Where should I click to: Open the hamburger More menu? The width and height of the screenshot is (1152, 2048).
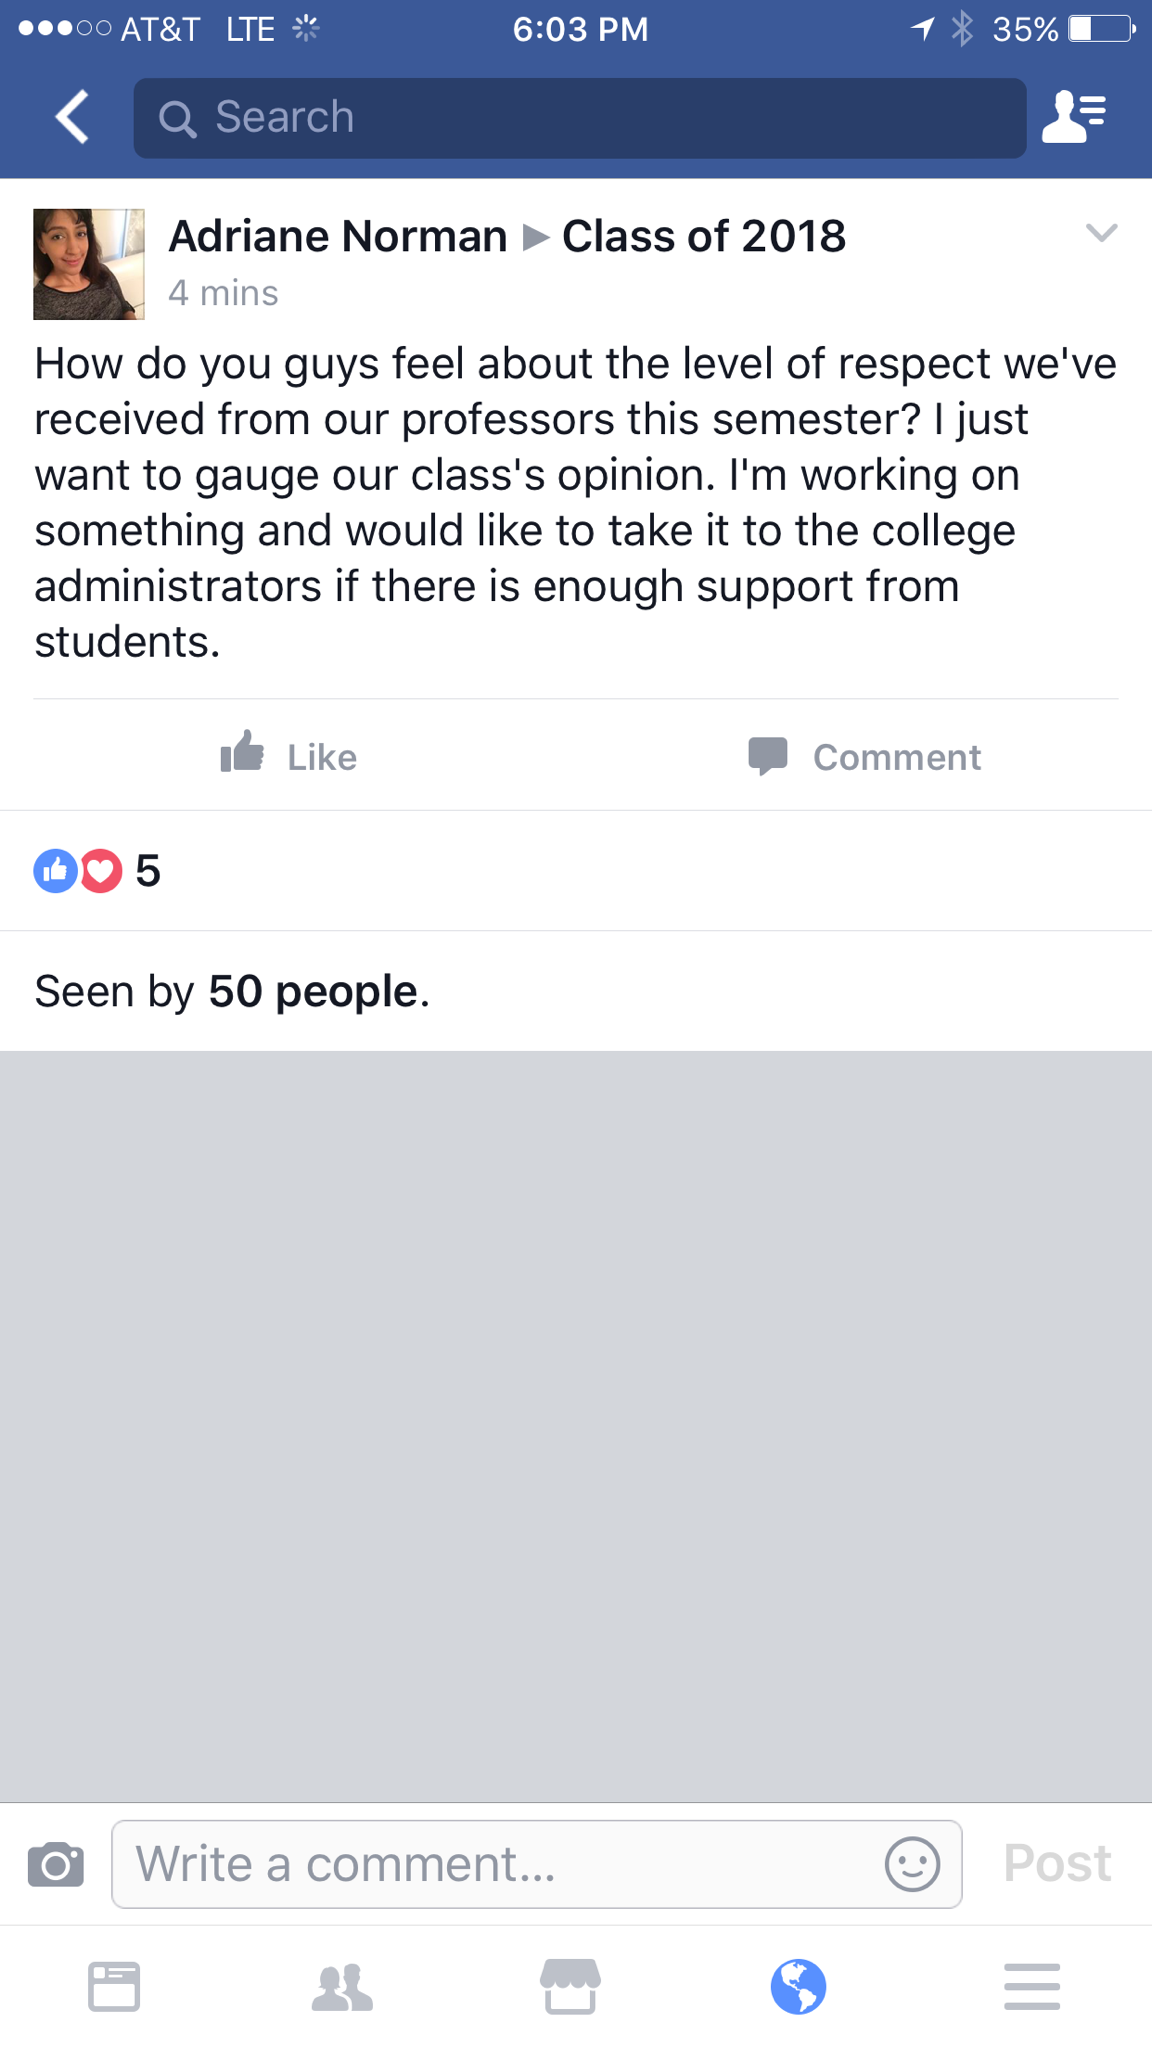pyautogui.click(x=1031, y=1986)
